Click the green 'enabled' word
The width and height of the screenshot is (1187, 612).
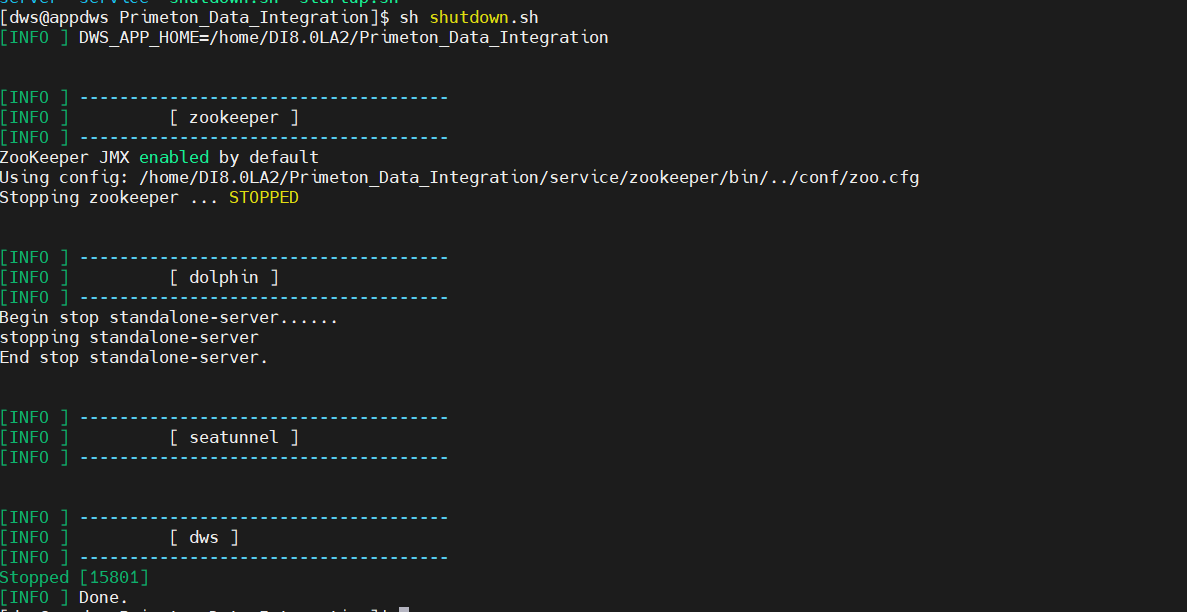(x=174, y=158)
